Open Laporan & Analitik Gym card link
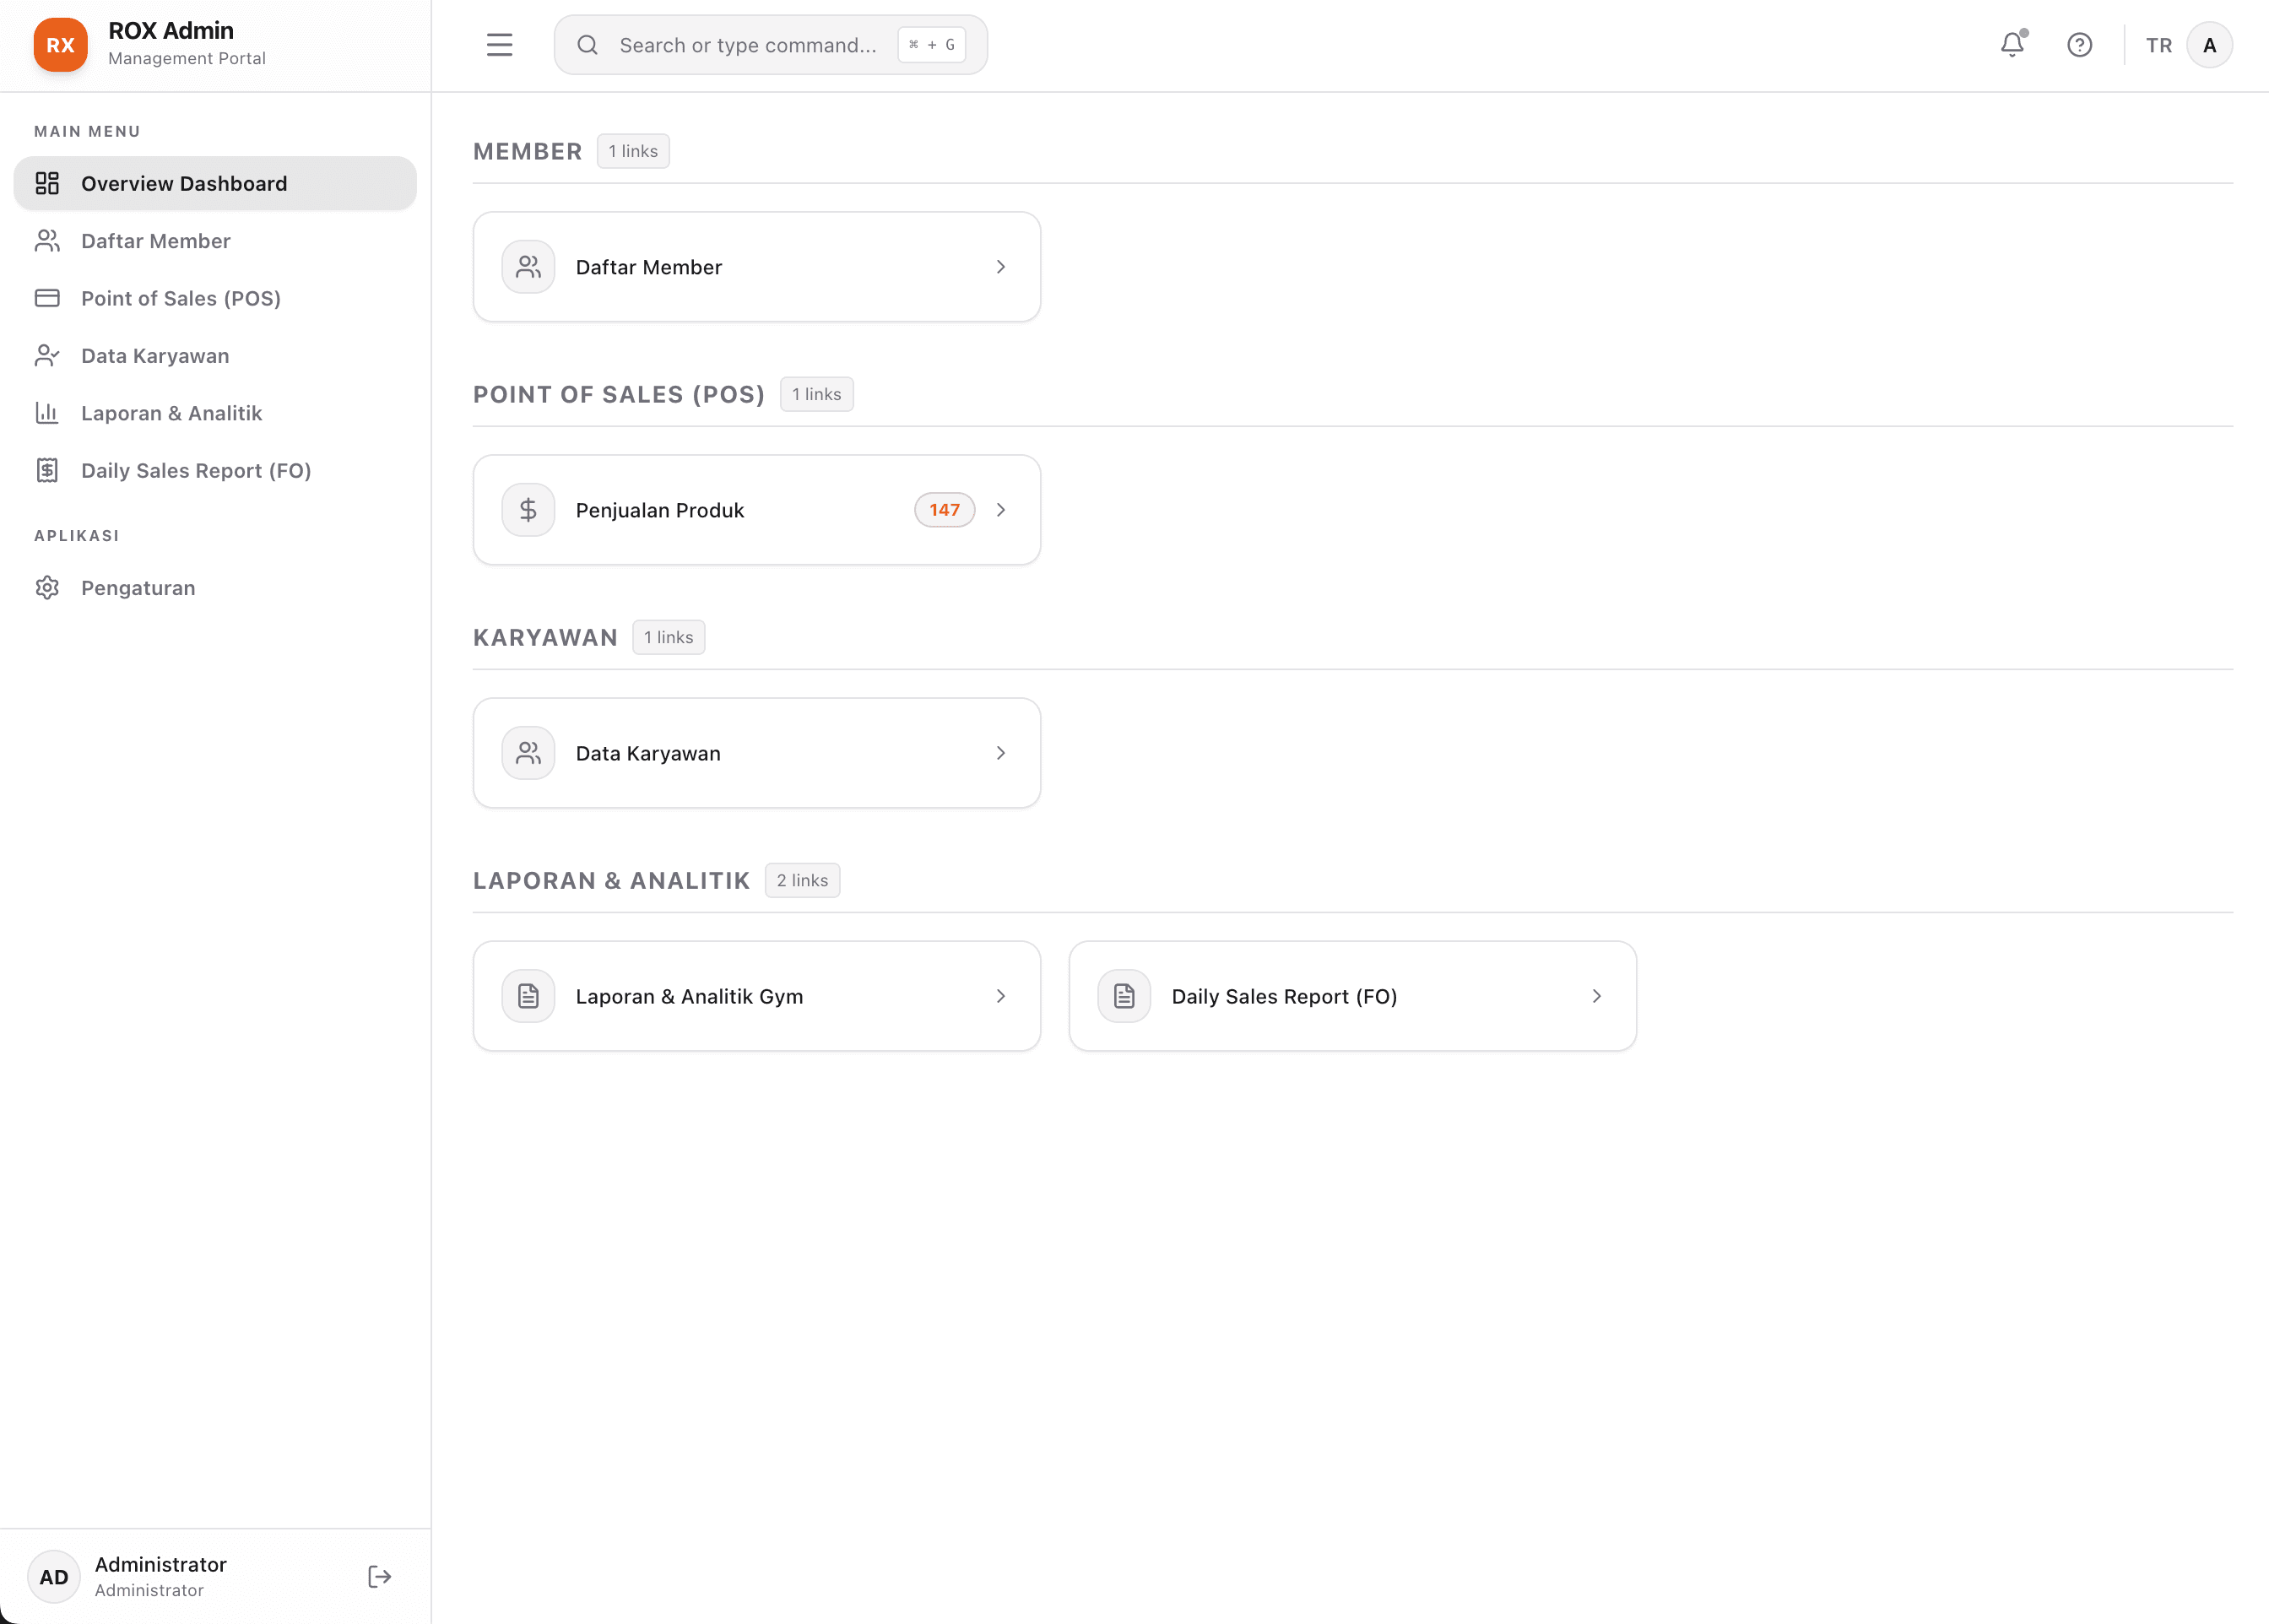This screenshot has height=1624, width=2269. pos(757,996)
